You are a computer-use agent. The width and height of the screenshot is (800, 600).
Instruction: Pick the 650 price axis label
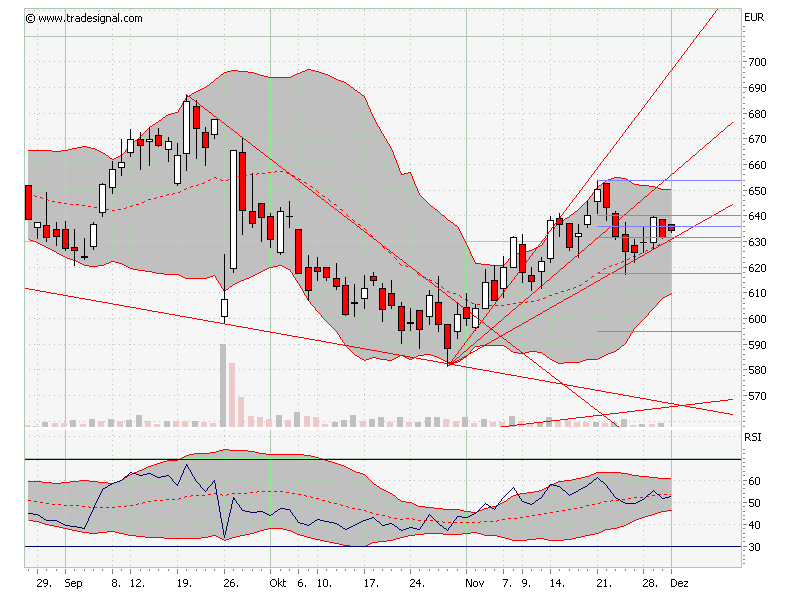(757, 191)
